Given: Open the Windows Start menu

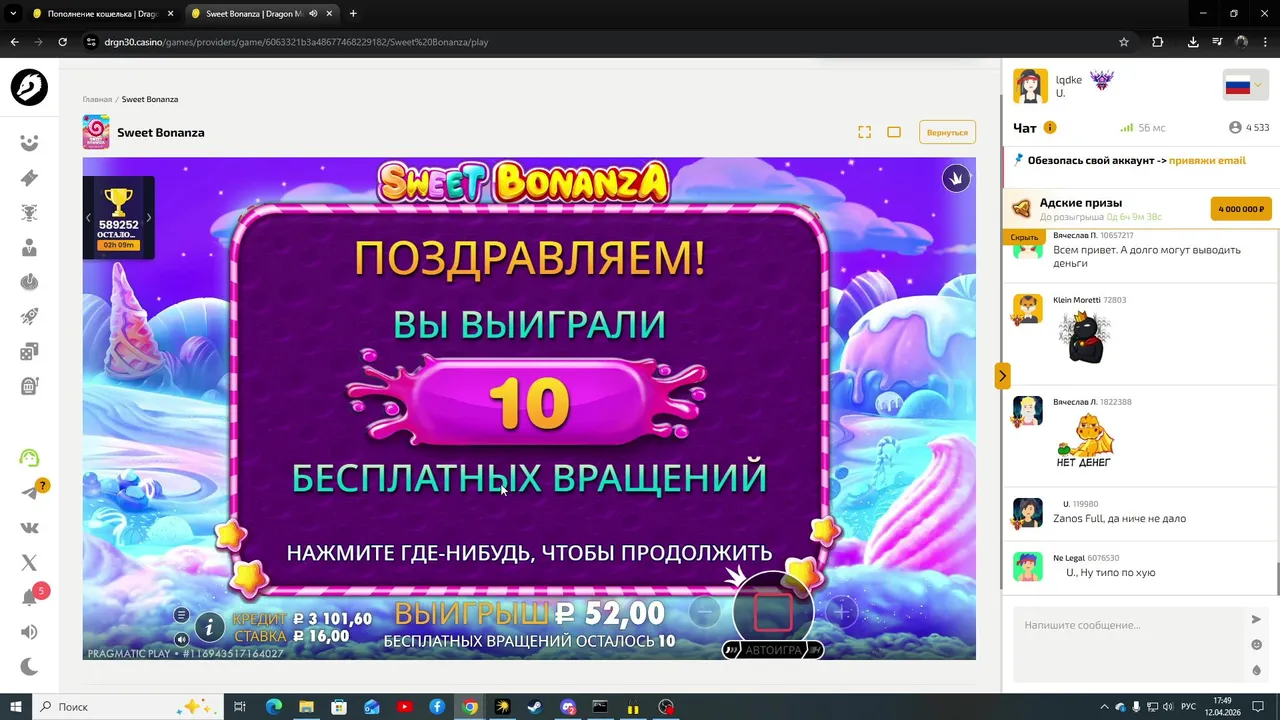Looking at the screenshot, I should [x=15, y=707].
